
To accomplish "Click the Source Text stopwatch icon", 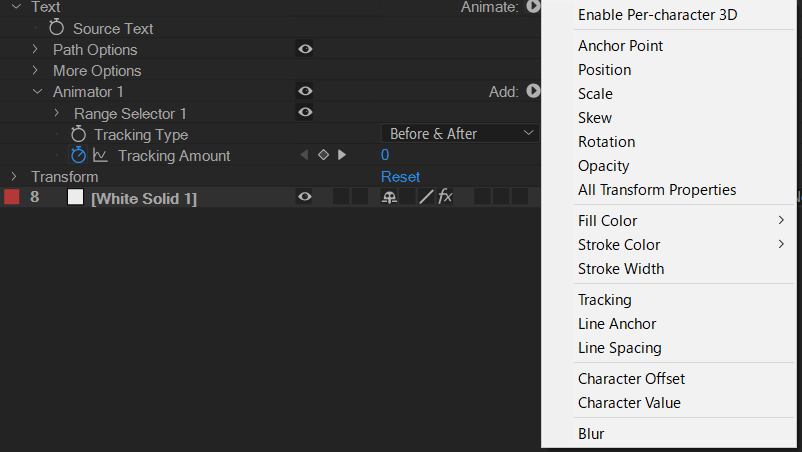I will click(x=57, y=28).
